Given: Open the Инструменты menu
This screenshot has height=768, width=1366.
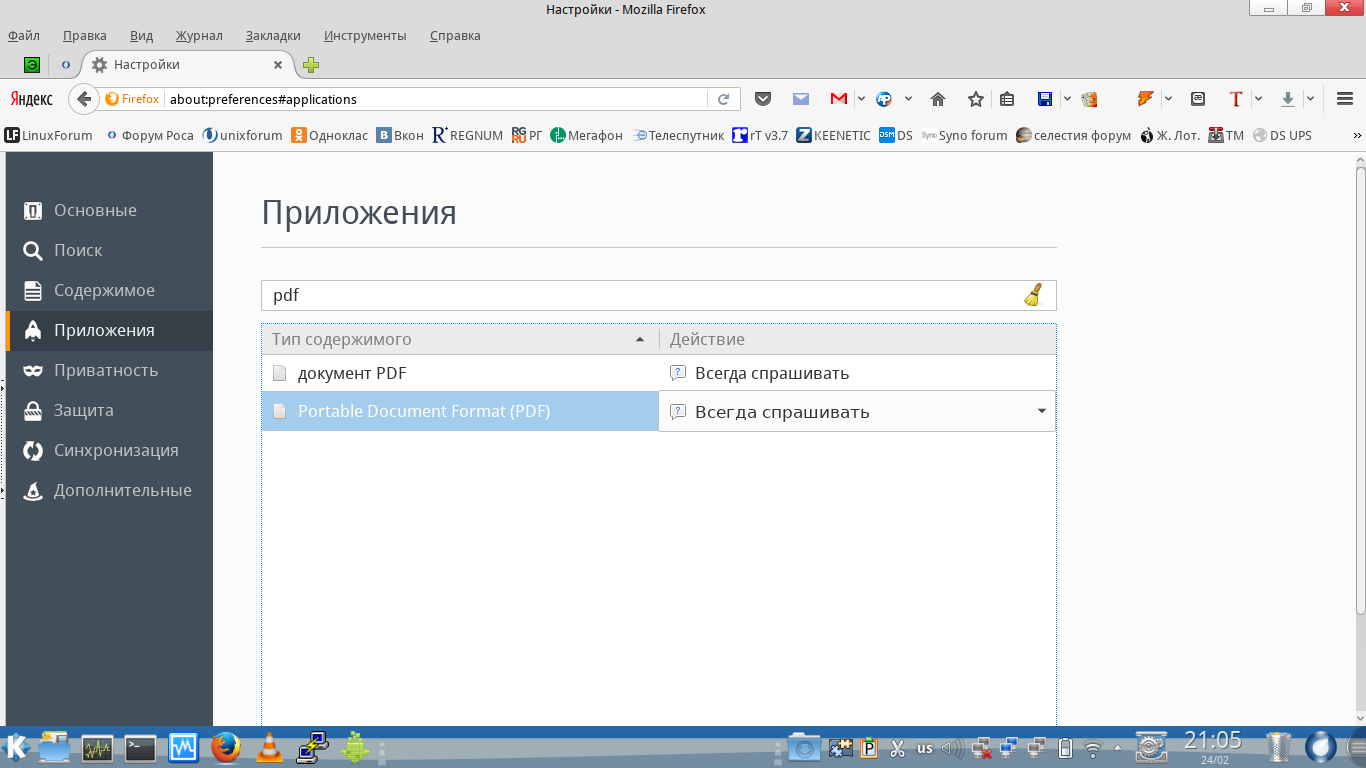Looking at the screenshot, I should click(365, 35).
